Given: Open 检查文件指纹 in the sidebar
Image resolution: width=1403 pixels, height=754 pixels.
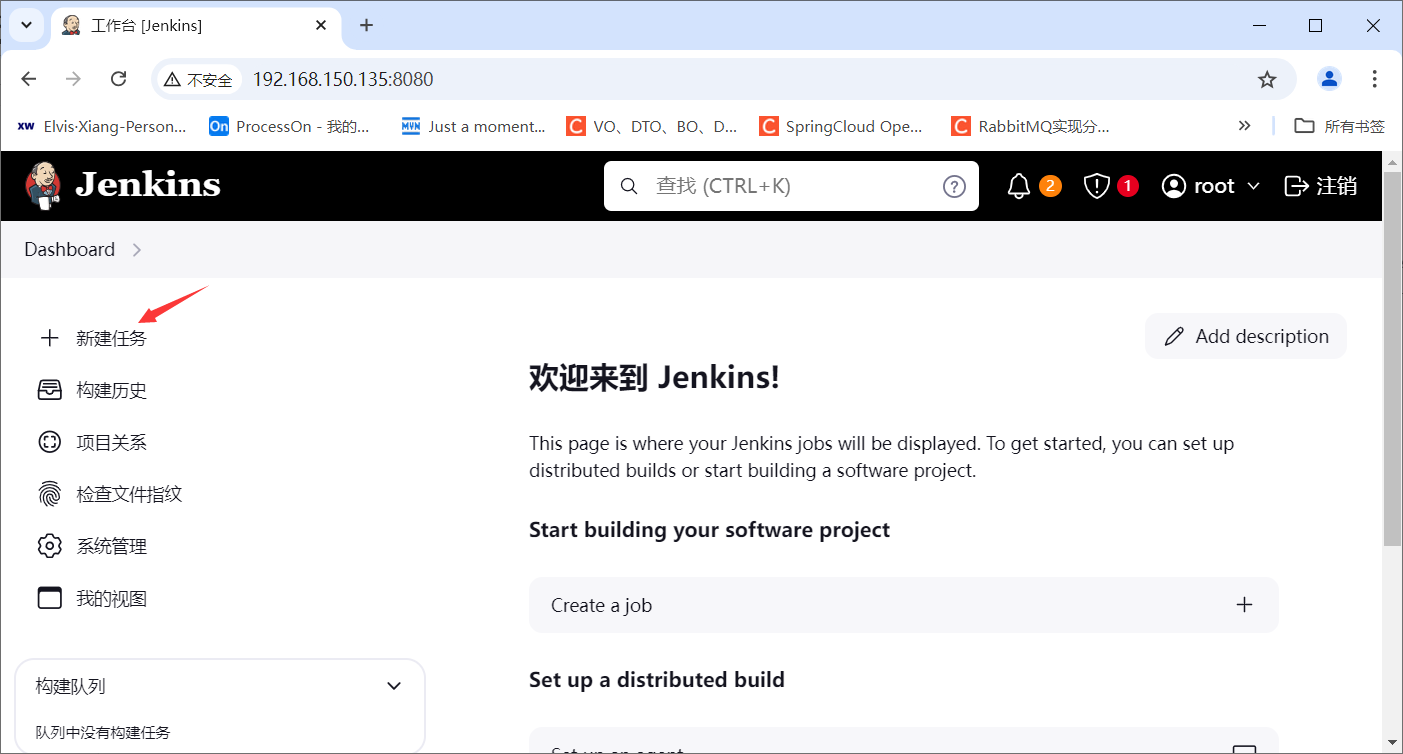Looking at the screenshot, I should (128, 494).
